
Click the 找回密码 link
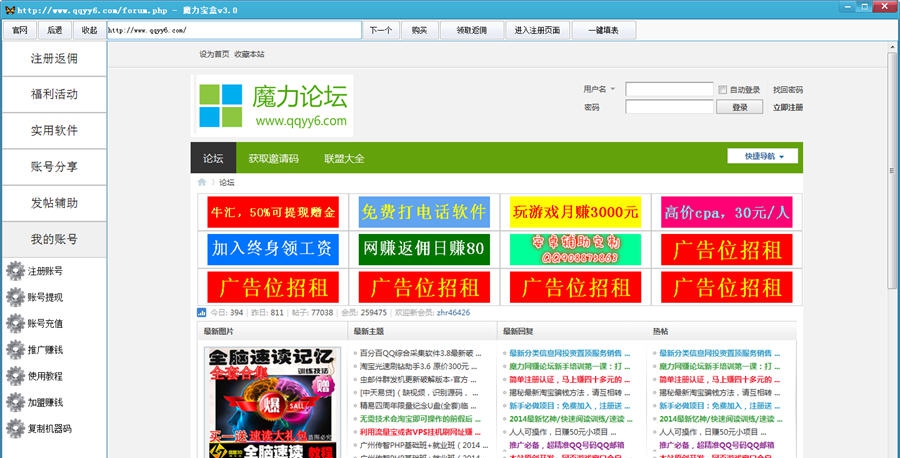(788, 90)
